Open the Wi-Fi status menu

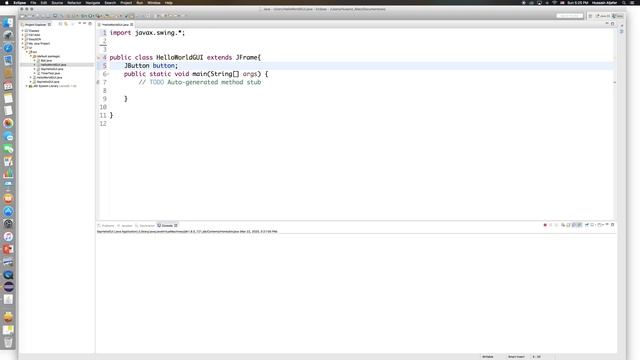coord(555,2)
